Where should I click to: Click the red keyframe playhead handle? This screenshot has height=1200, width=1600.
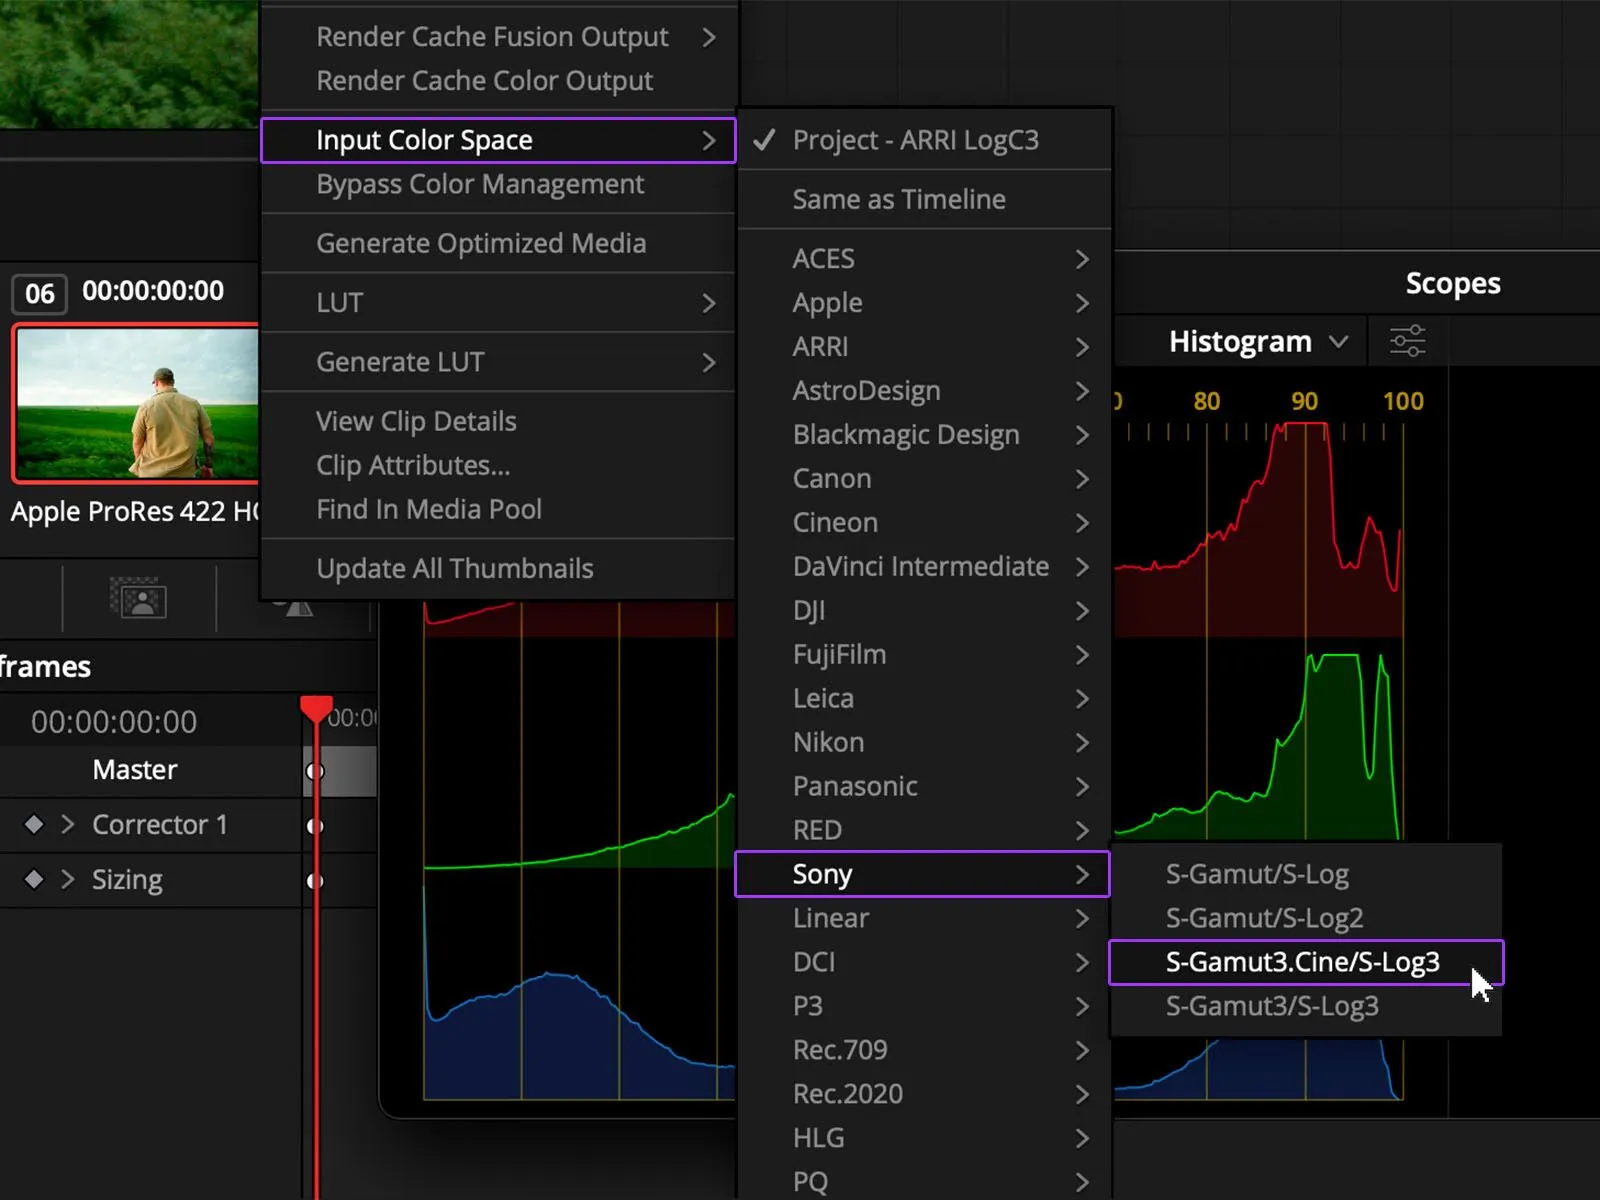click(x=316, y=709)
